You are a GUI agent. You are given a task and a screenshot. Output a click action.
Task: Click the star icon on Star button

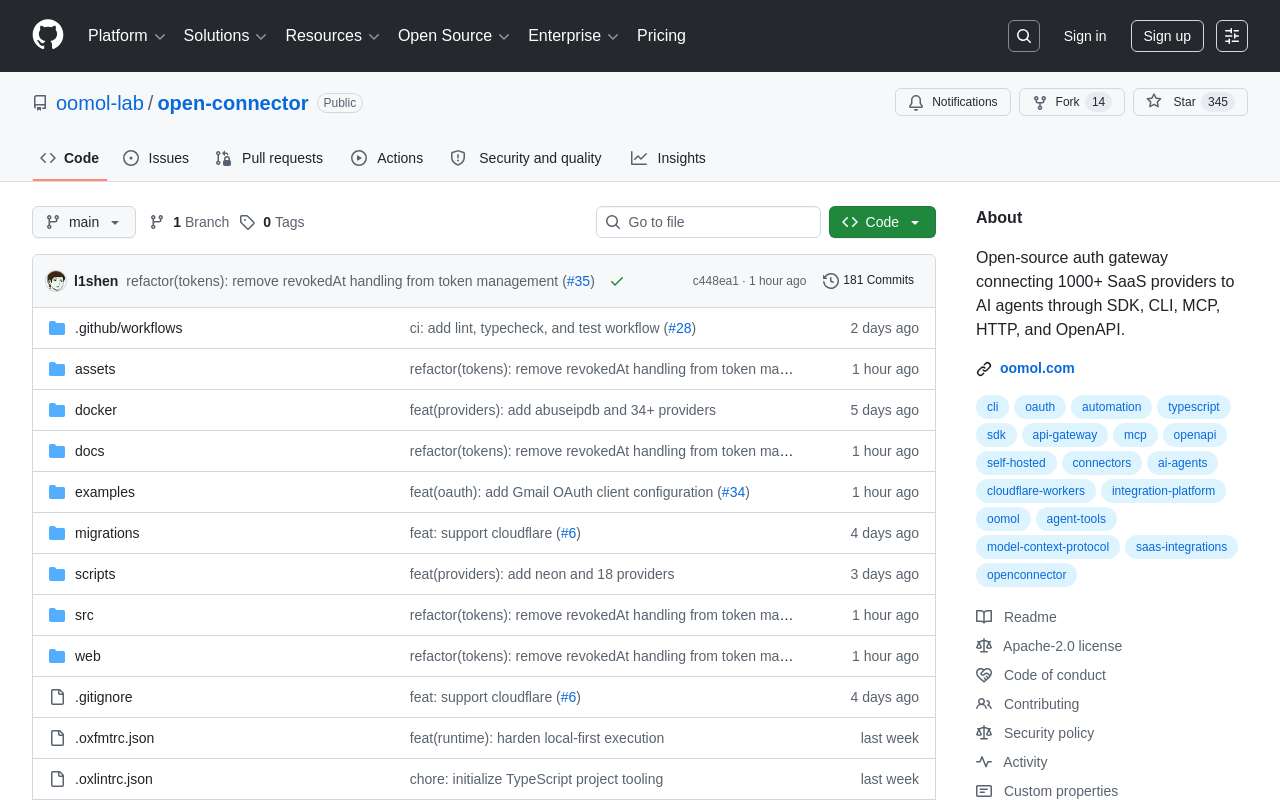[x=1154, y=101]
